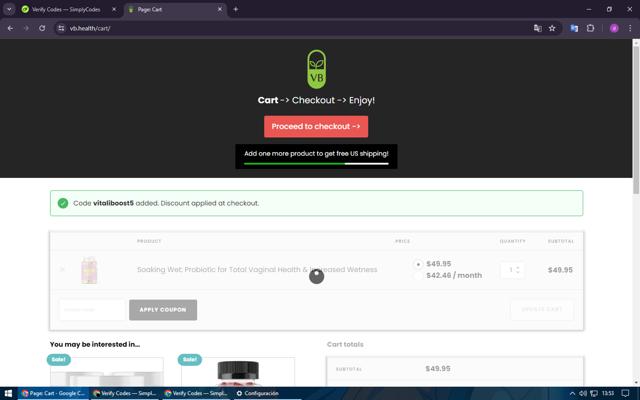640x400 pixels.
Task: Click Proceed to checkout button
Action: (x=316, y=127)
